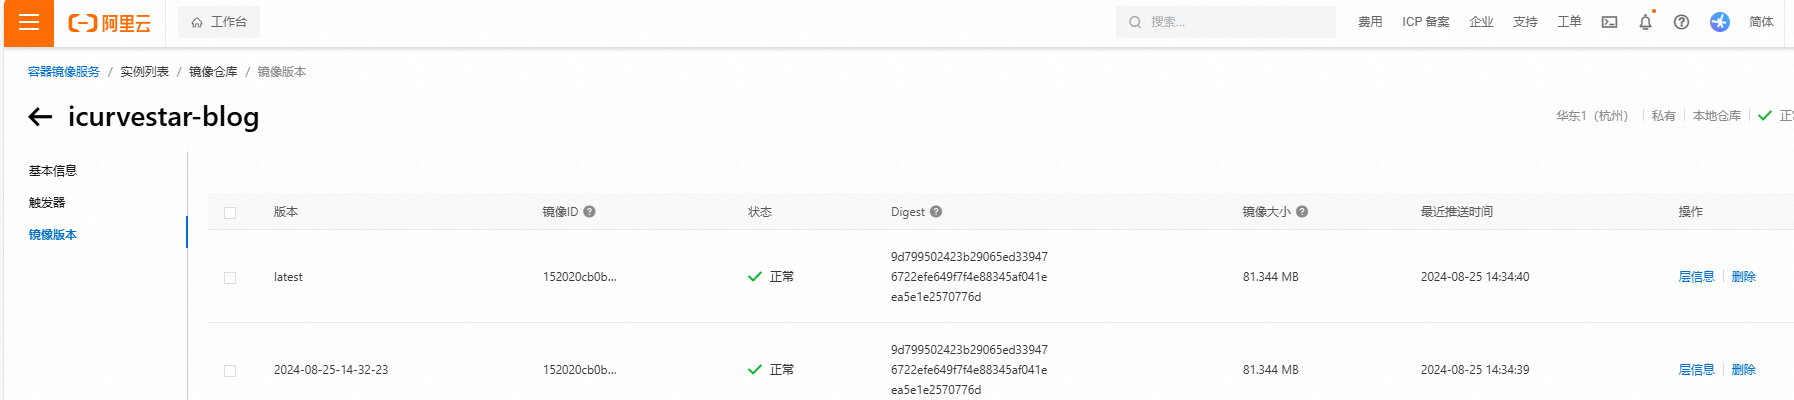This screenshot has height=400, width=1794.
Task: Toggle the select-all checkbox in table header
Action: click(x=230, y=213)
